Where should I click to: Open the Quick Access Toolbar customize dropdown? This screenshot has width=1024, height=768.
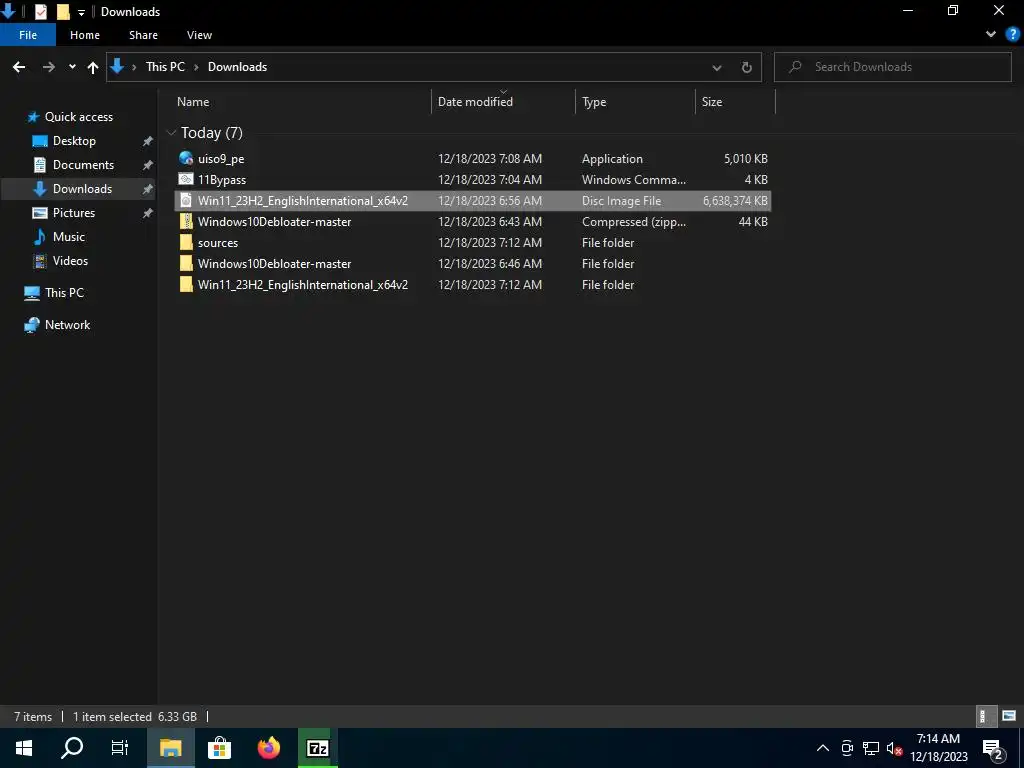tap(81, 12)
